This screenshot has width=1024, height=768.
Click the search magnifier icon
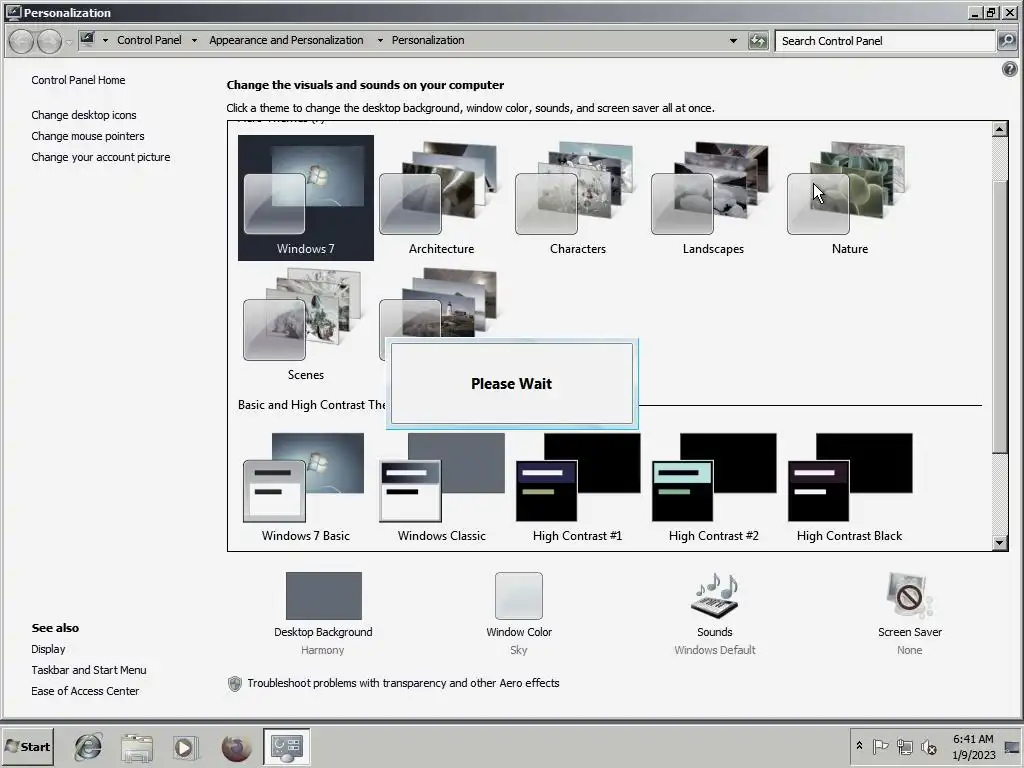click(x=1007, y=40)
